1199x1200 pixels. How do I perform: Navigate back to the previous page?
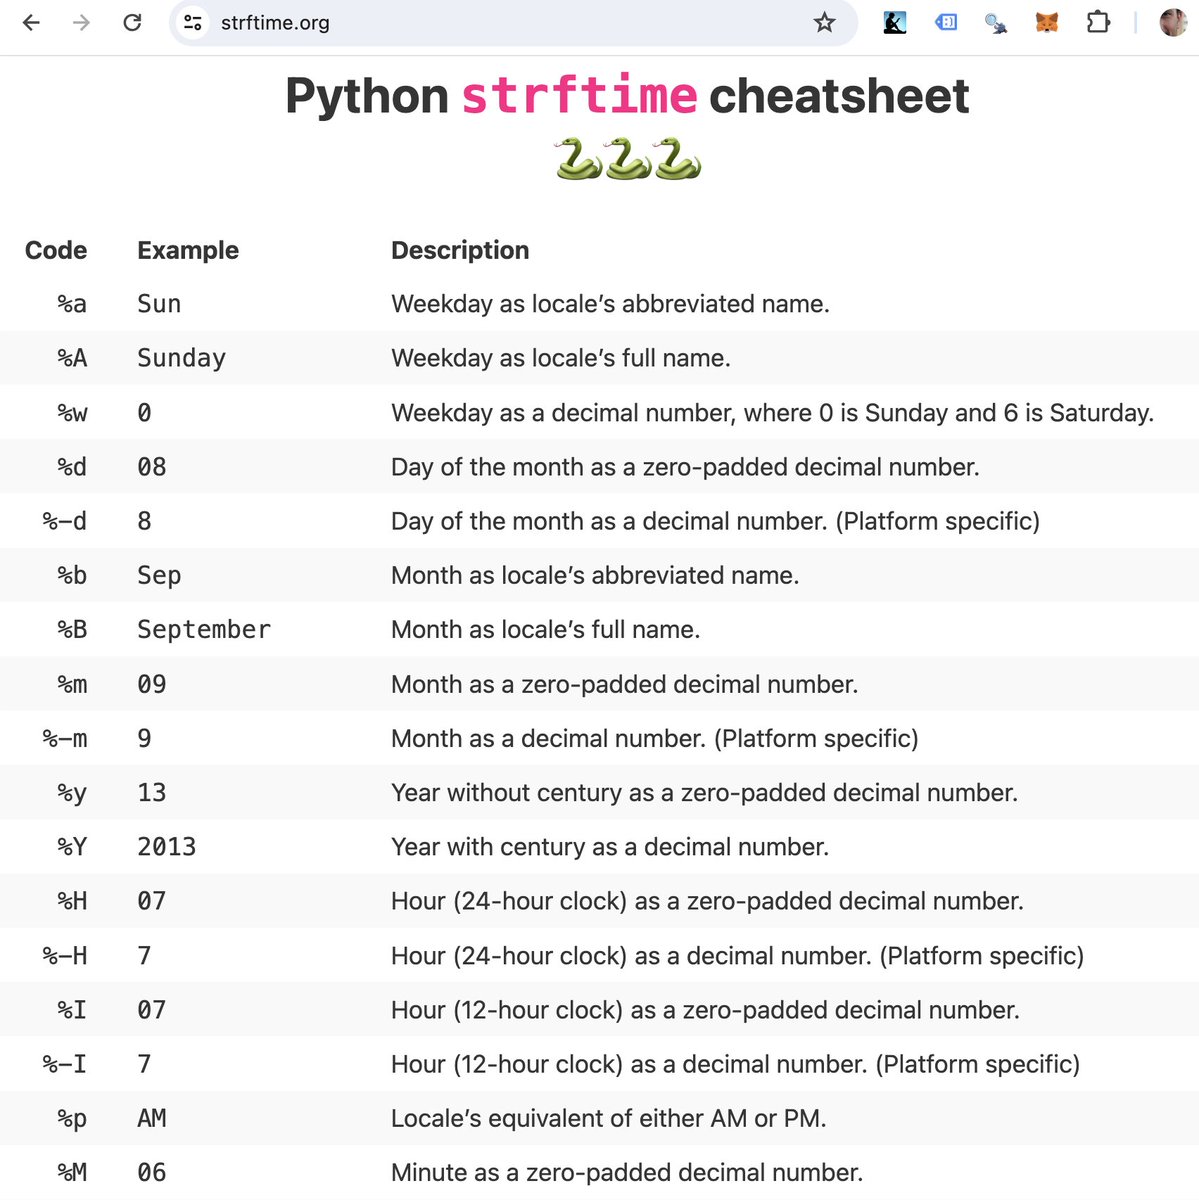tap(30, 22)
